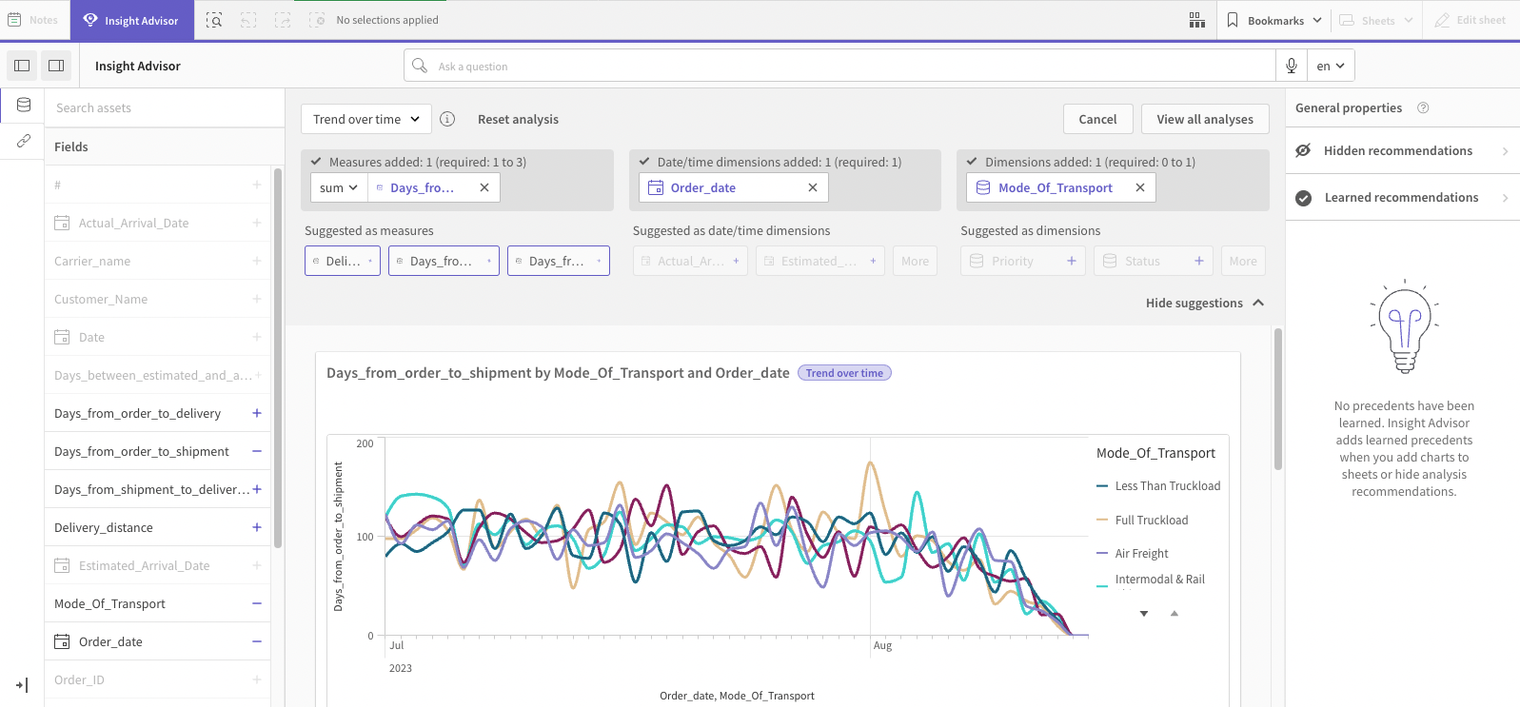Screen dimensions: 1520x707
Task: Click the legend scroll down arrow
Action: click(x=1144, y=613)
